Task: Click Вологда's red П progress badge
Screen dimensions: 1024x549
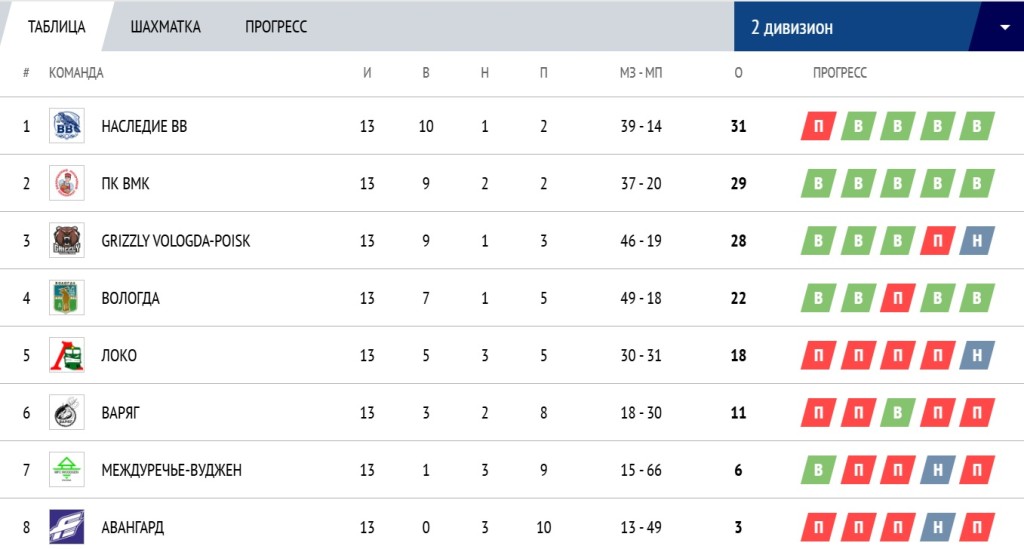Action: 898,298
